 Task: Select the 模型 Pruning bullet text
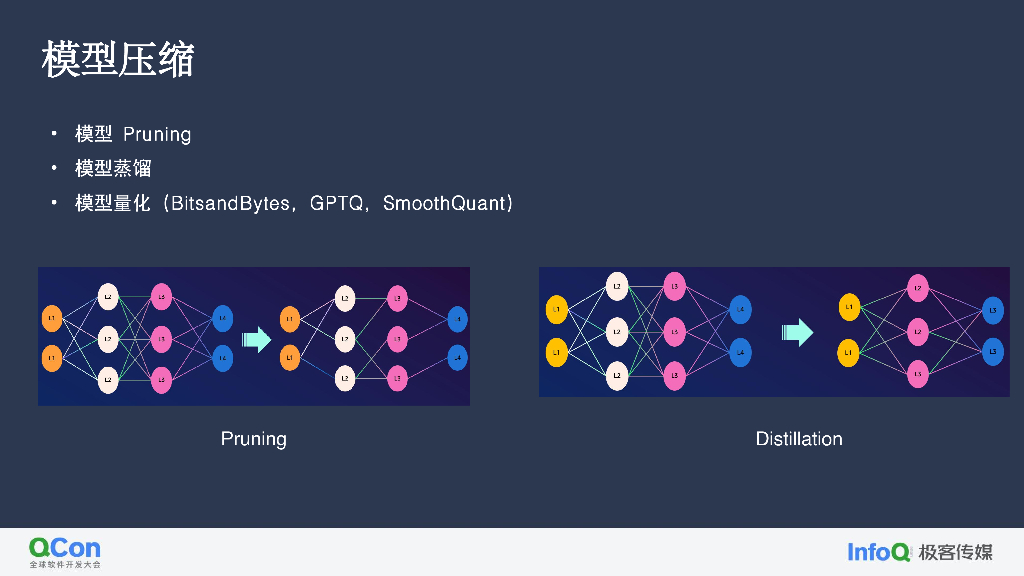pos(133,134)
